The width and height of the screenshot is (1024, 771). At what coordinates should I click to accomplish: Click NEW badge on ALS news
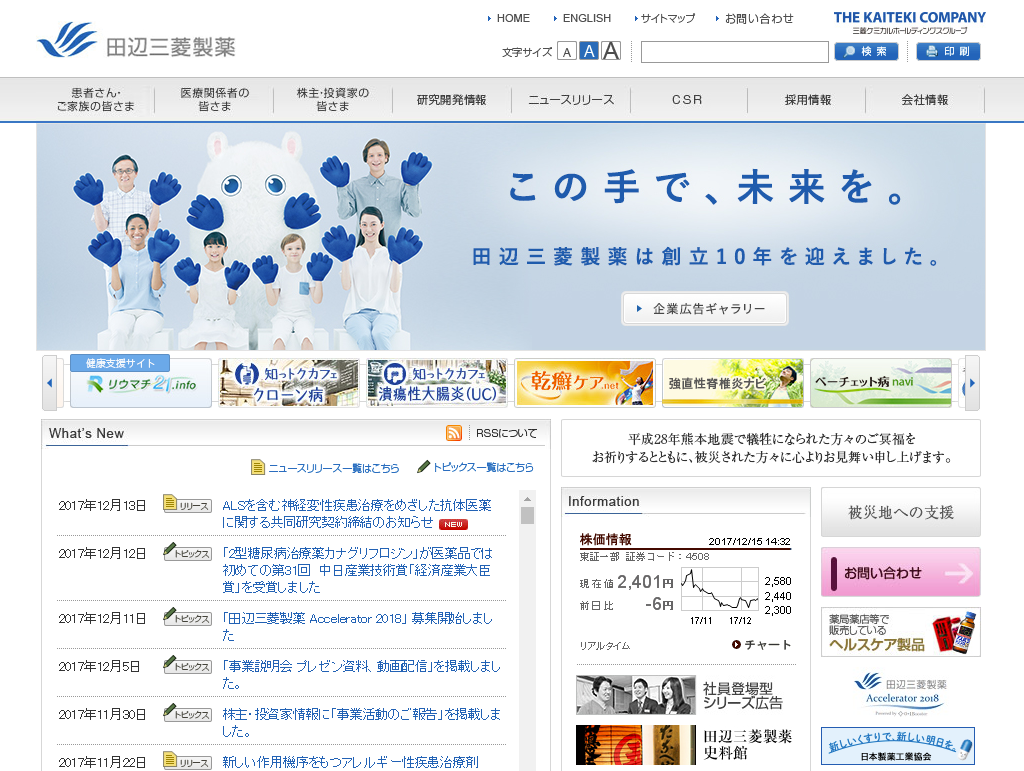click(453, 524)
